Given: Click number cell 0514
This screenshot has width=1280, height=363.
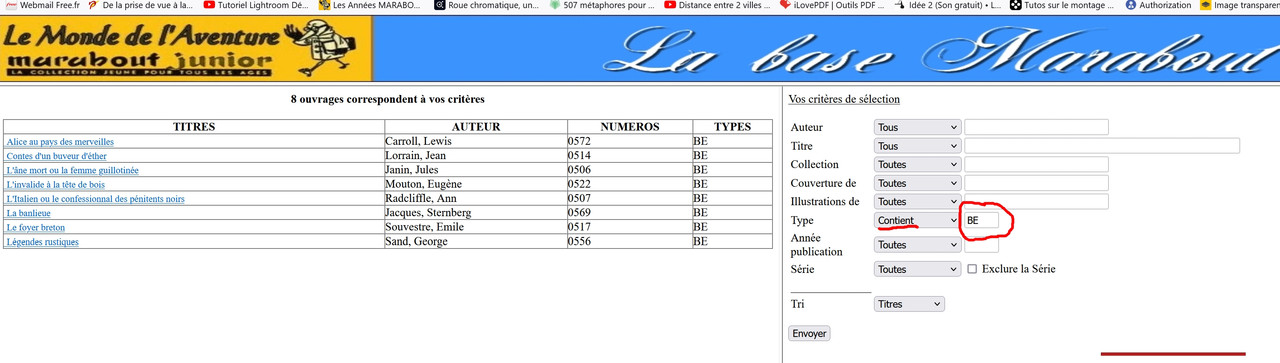Looking at the screenshot, I should coord(630,156).
